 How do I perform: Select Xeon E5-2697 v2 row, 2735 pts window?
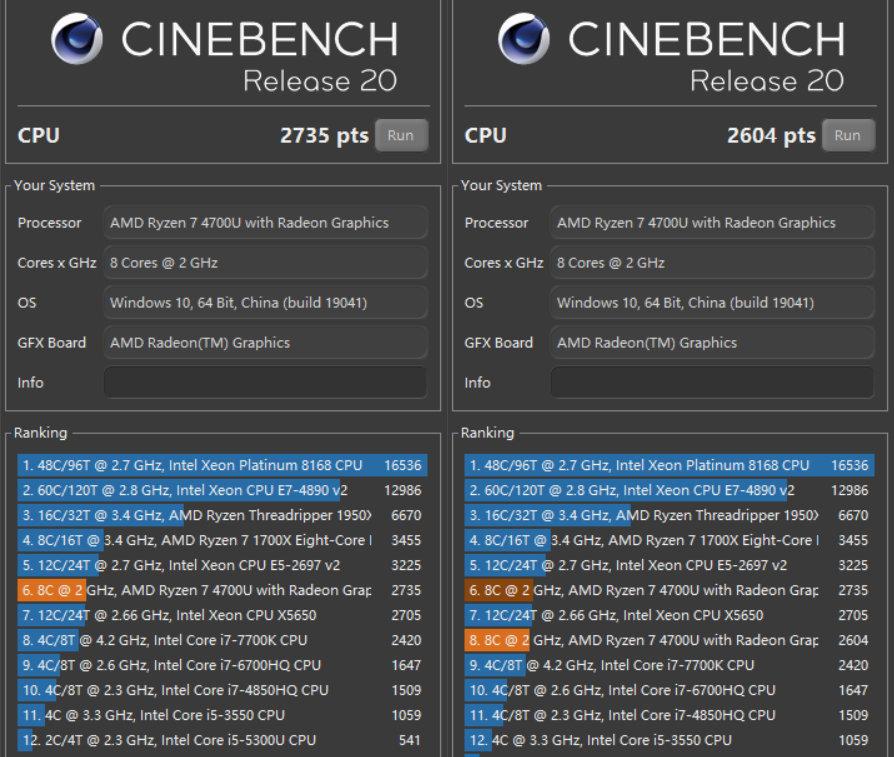click(222, 565)
